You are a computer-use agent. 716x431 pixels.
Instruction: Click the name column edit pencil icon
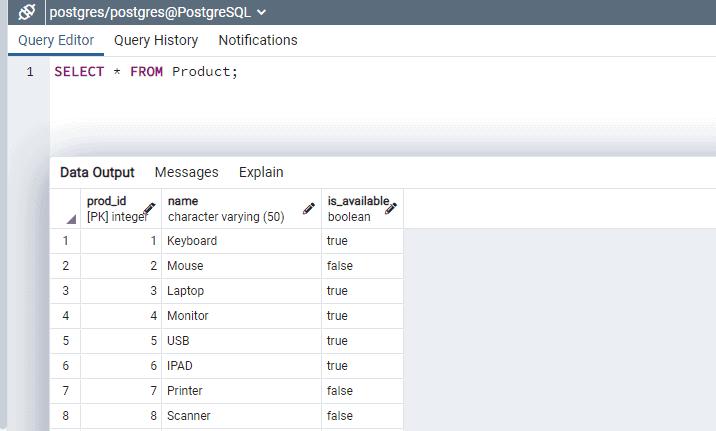click(309, 208)
